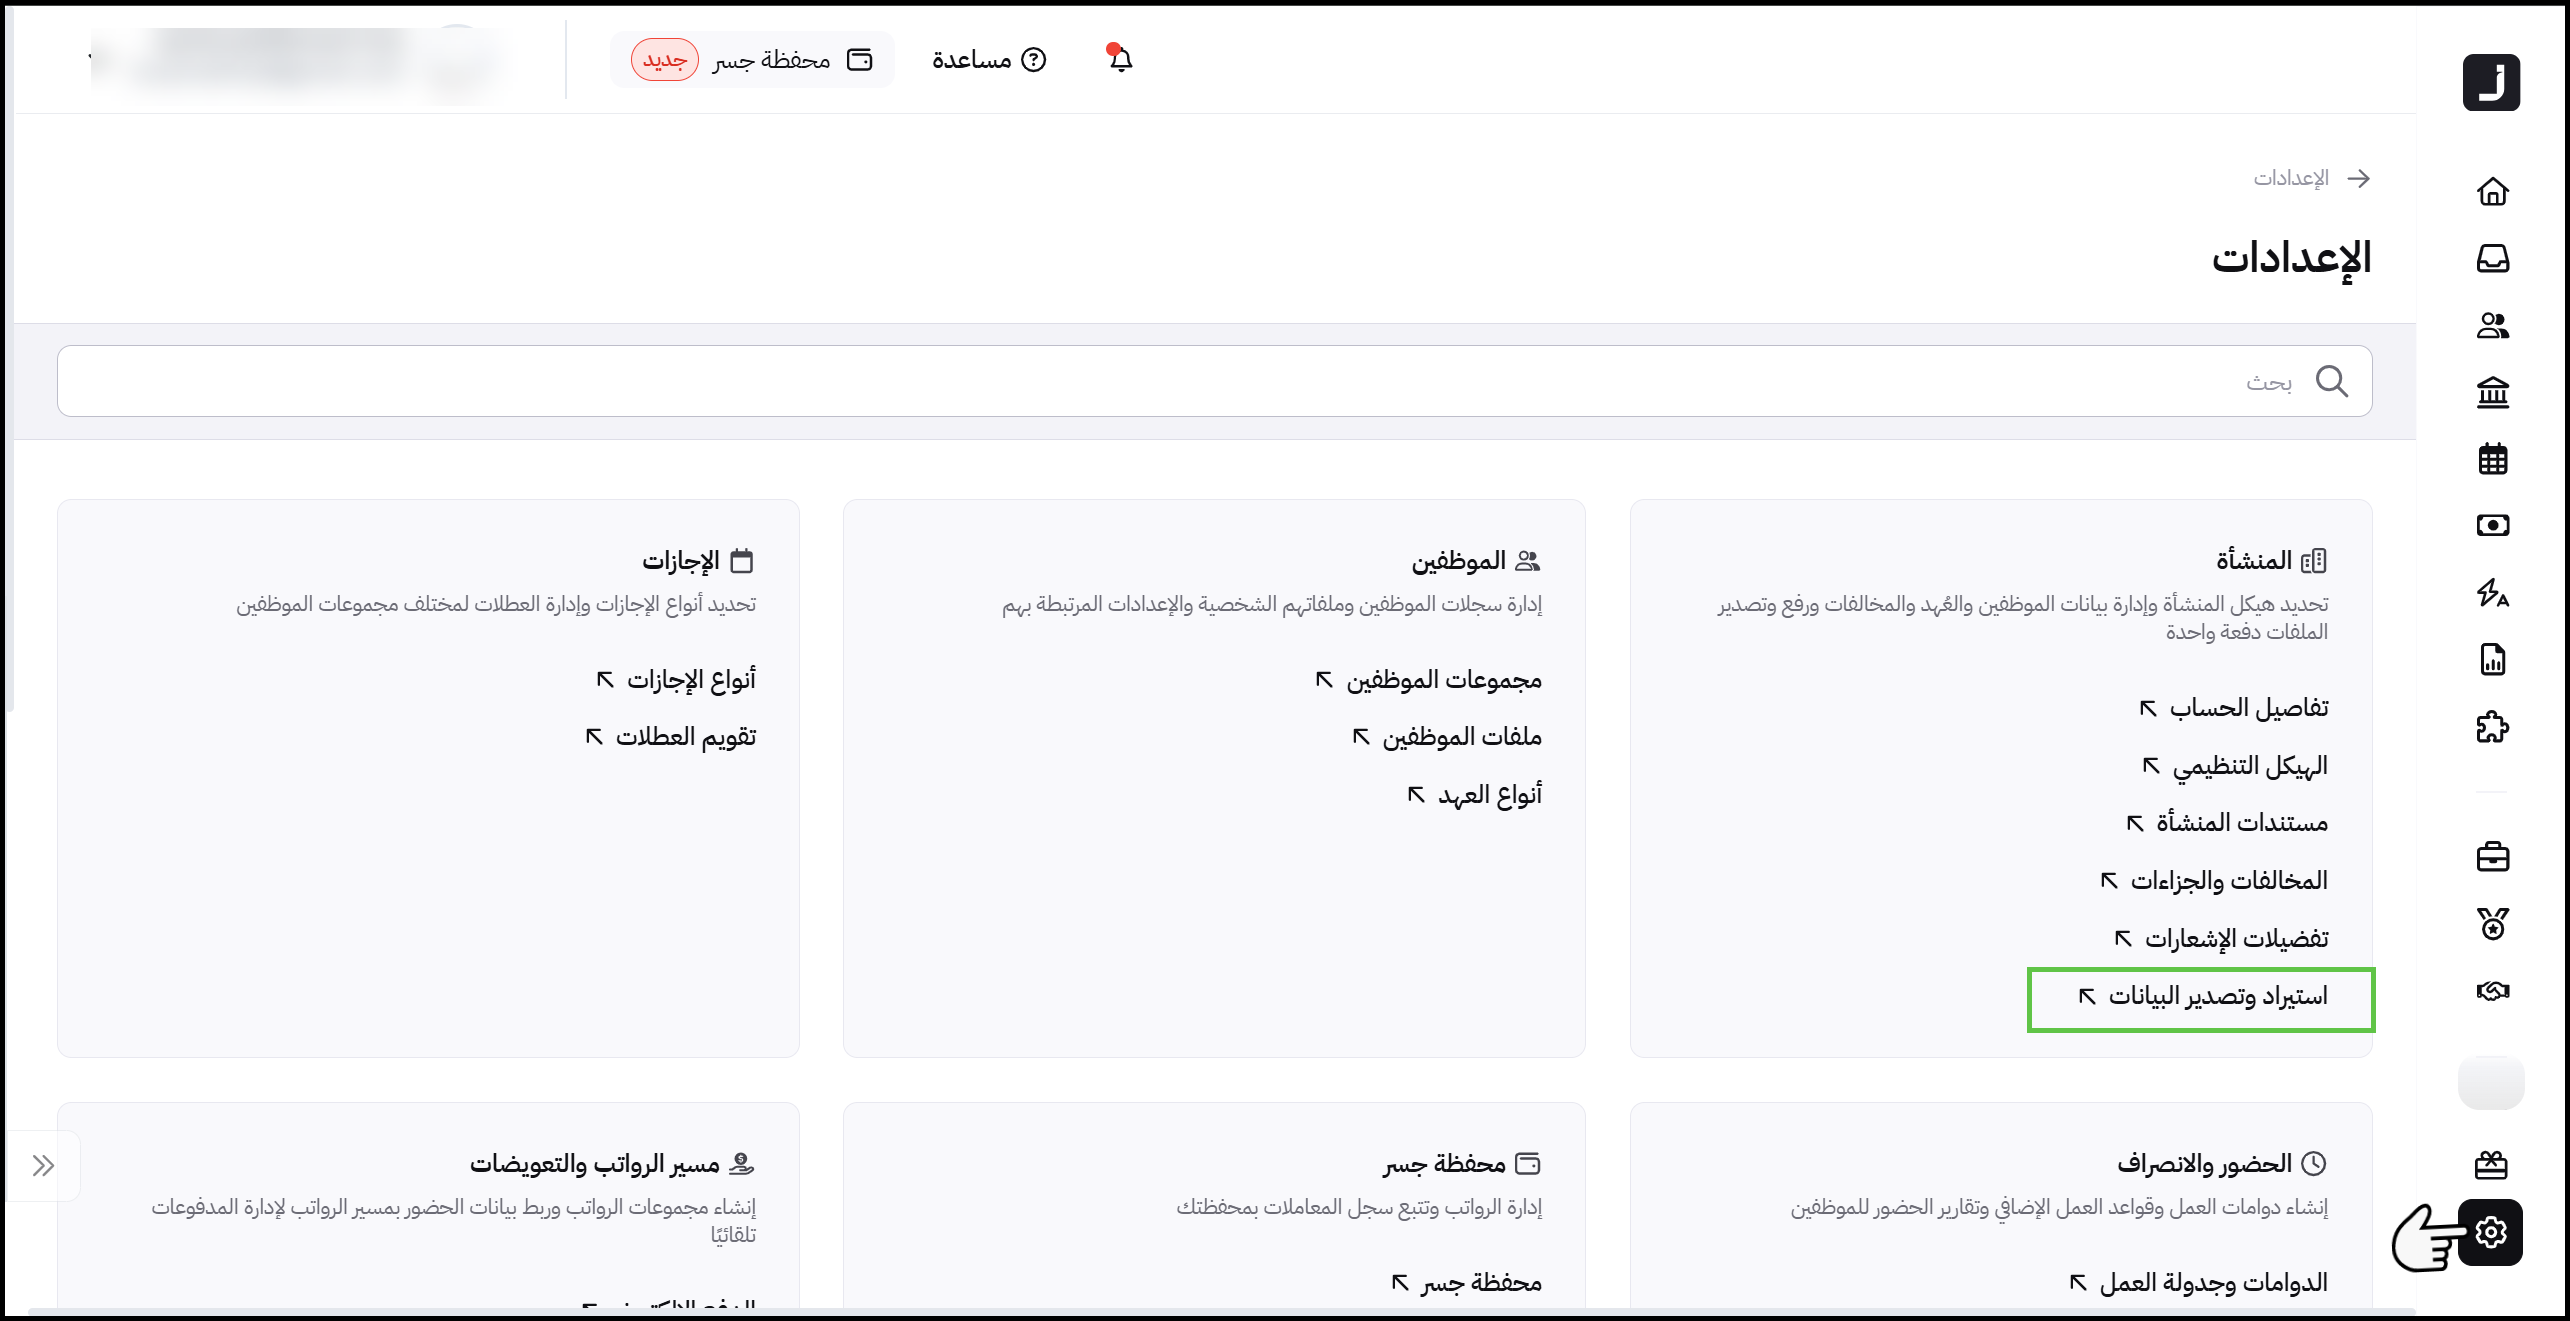The height and width of the screenshot is (1321, 2570).
Task: Click the medal award sidebar icon
Action: point(2492,923)
